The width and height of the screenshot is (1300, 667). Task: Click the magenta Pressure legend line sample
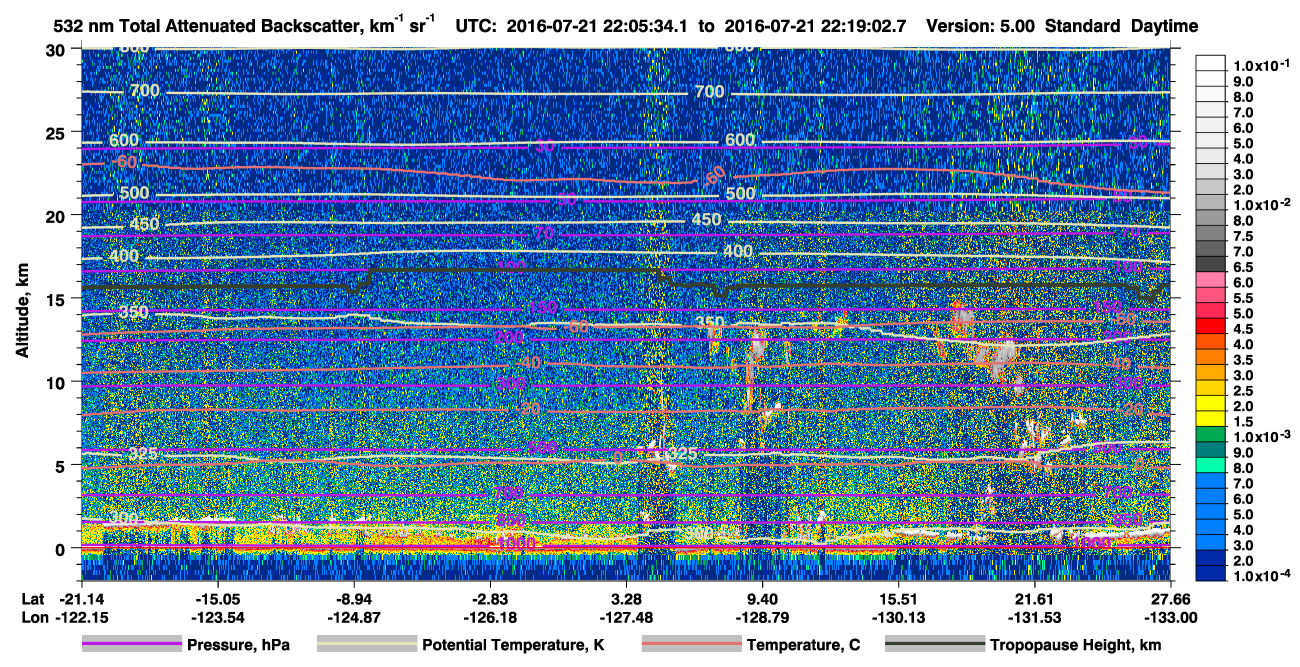(x=131, y=645)
